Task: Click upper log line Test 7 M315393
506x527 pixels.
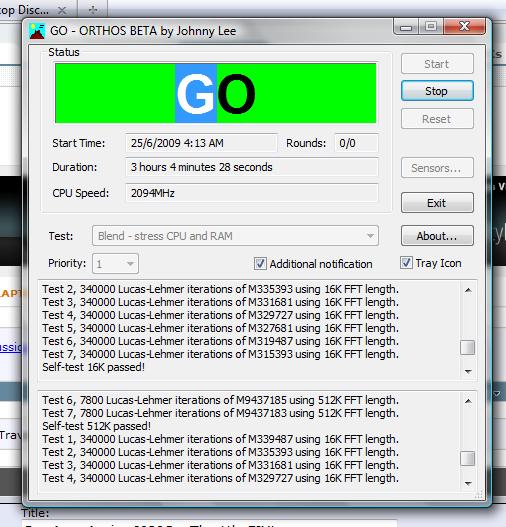Action: coord(220,354)
